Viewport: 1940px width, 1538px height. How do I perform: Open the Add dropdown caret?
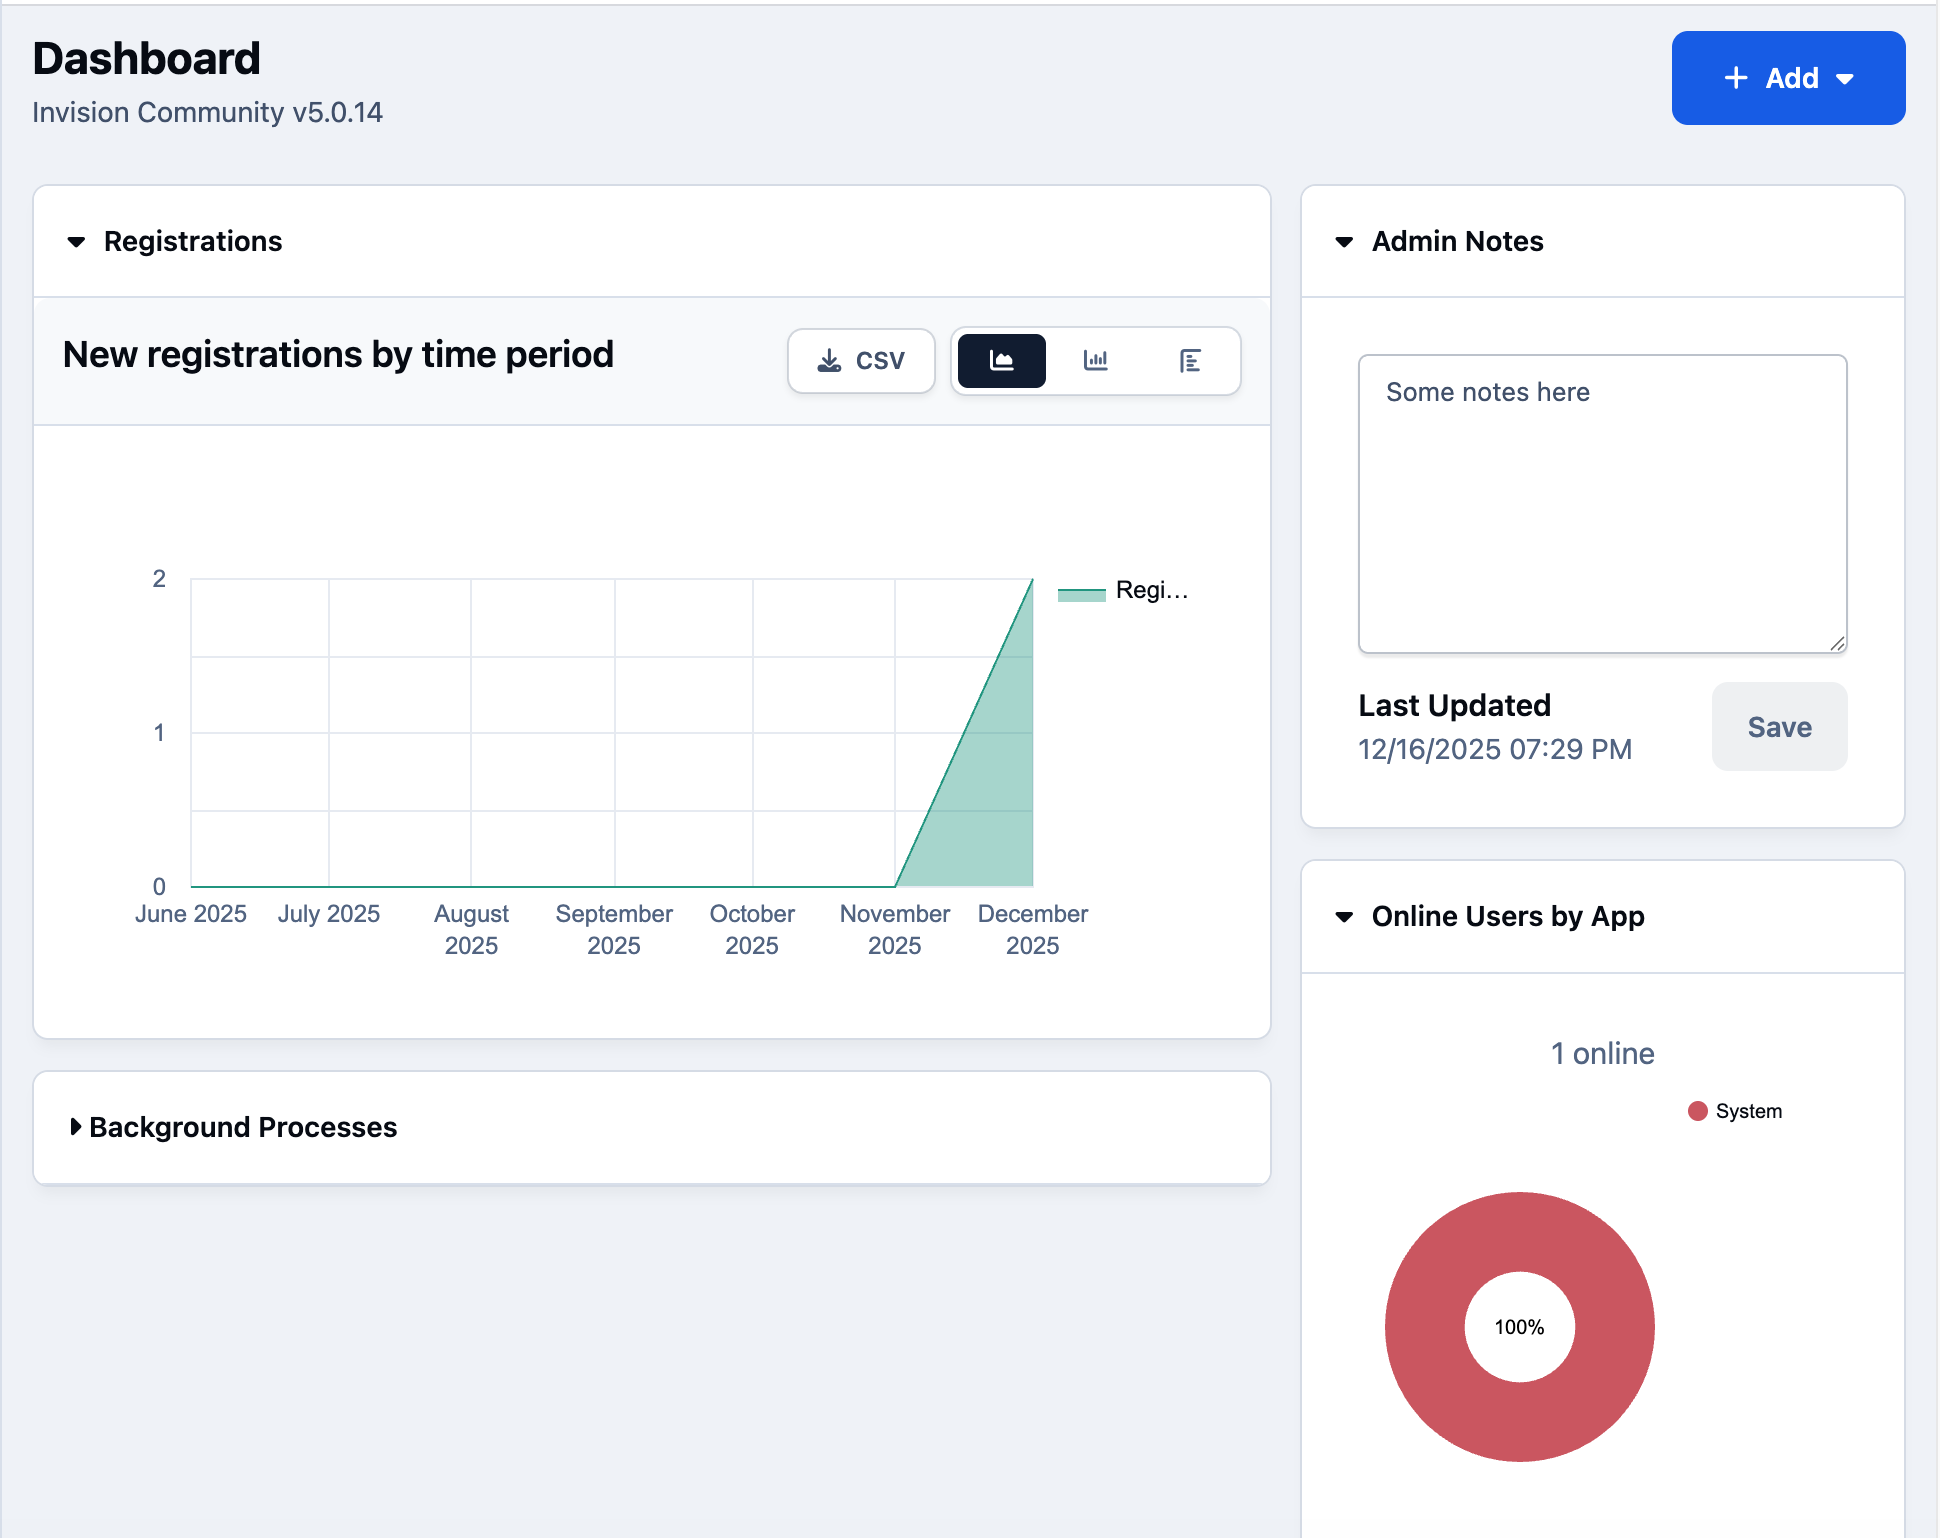point(1845,79)
